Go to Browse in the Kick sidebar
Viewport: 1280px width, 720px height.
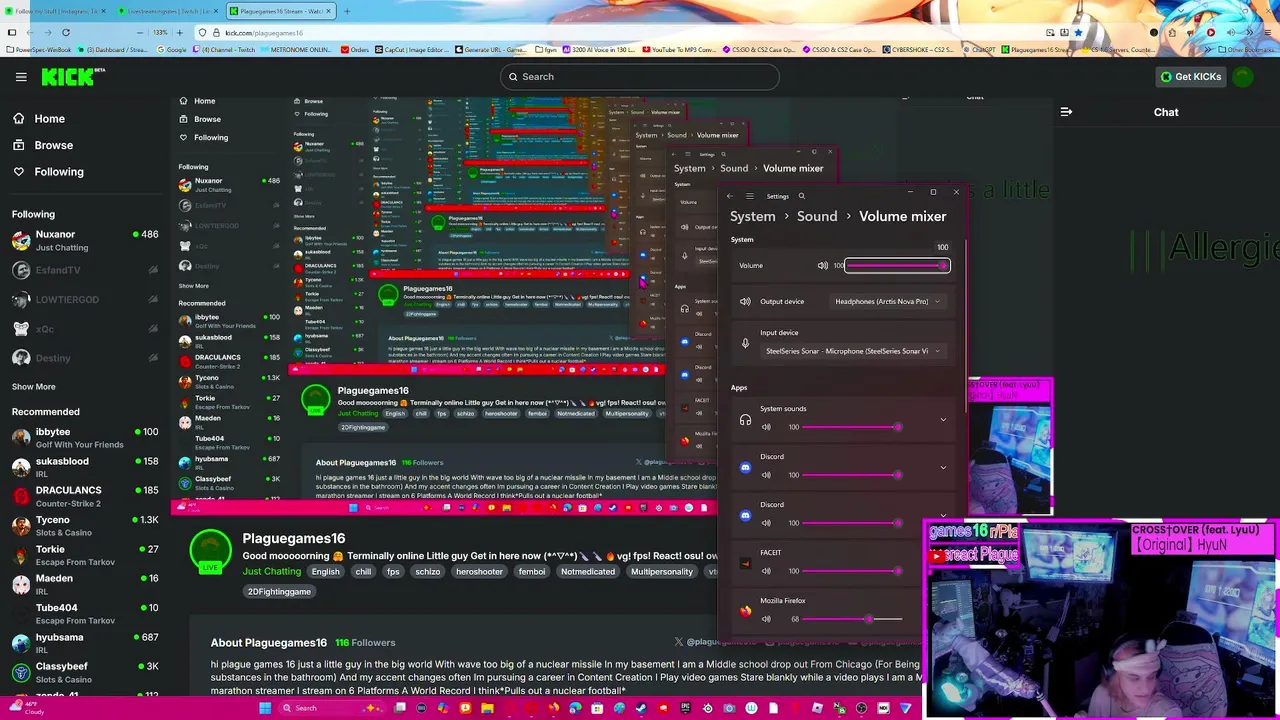pos(54,145)
